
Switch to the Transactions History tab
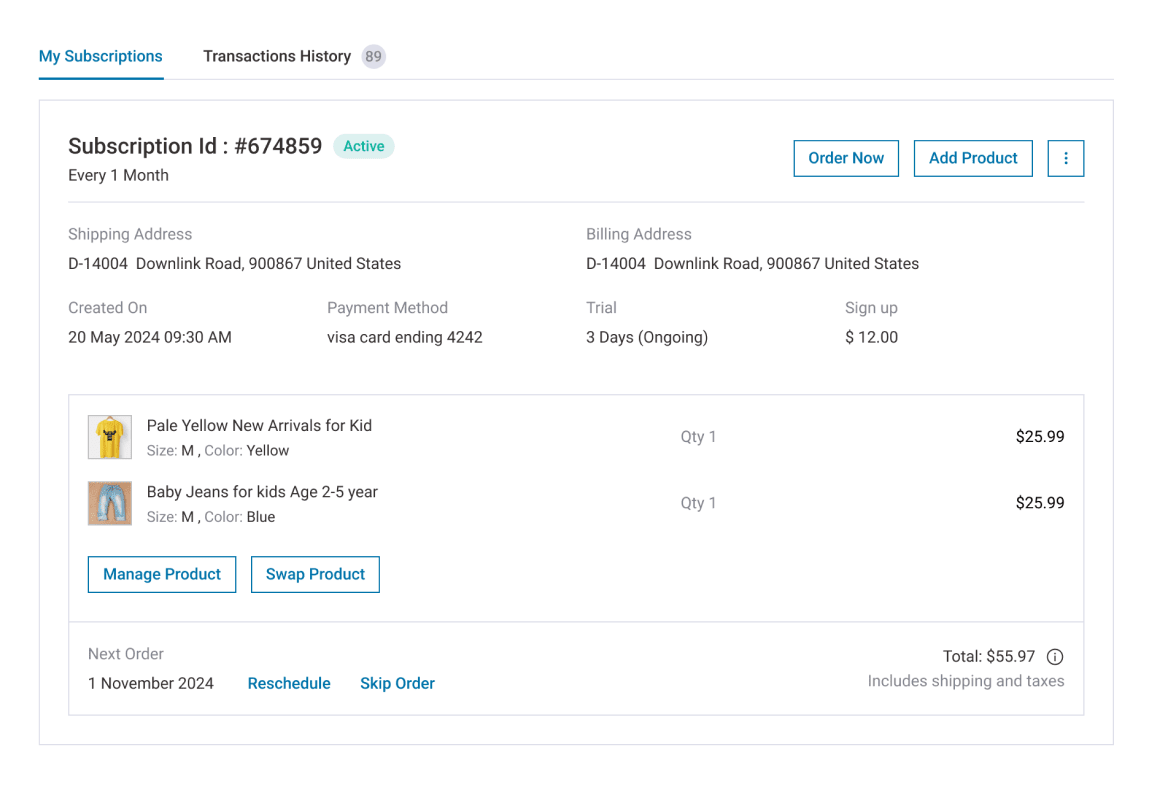[277, 56]
